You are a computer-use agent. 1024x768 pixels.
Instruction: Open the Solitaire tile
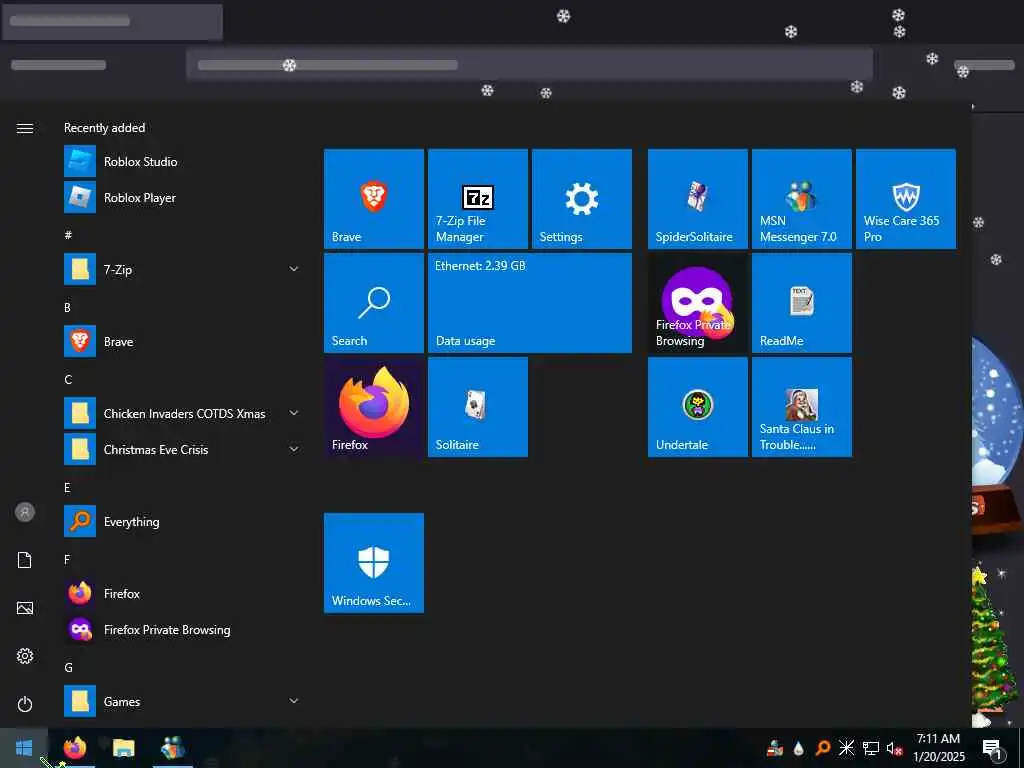point(477,407)
